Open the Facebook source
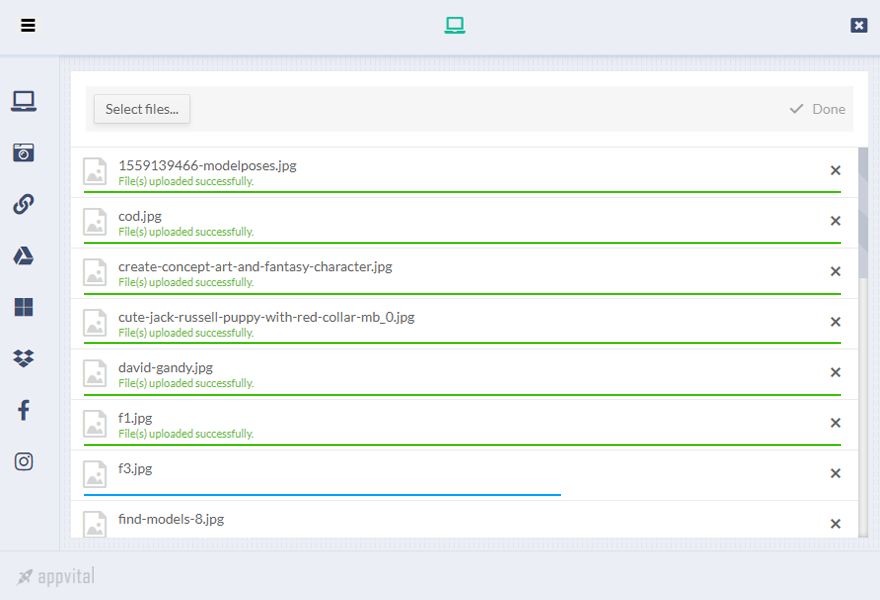The width and height of the screenshot is (880, 600). click(x=24, y=409)
